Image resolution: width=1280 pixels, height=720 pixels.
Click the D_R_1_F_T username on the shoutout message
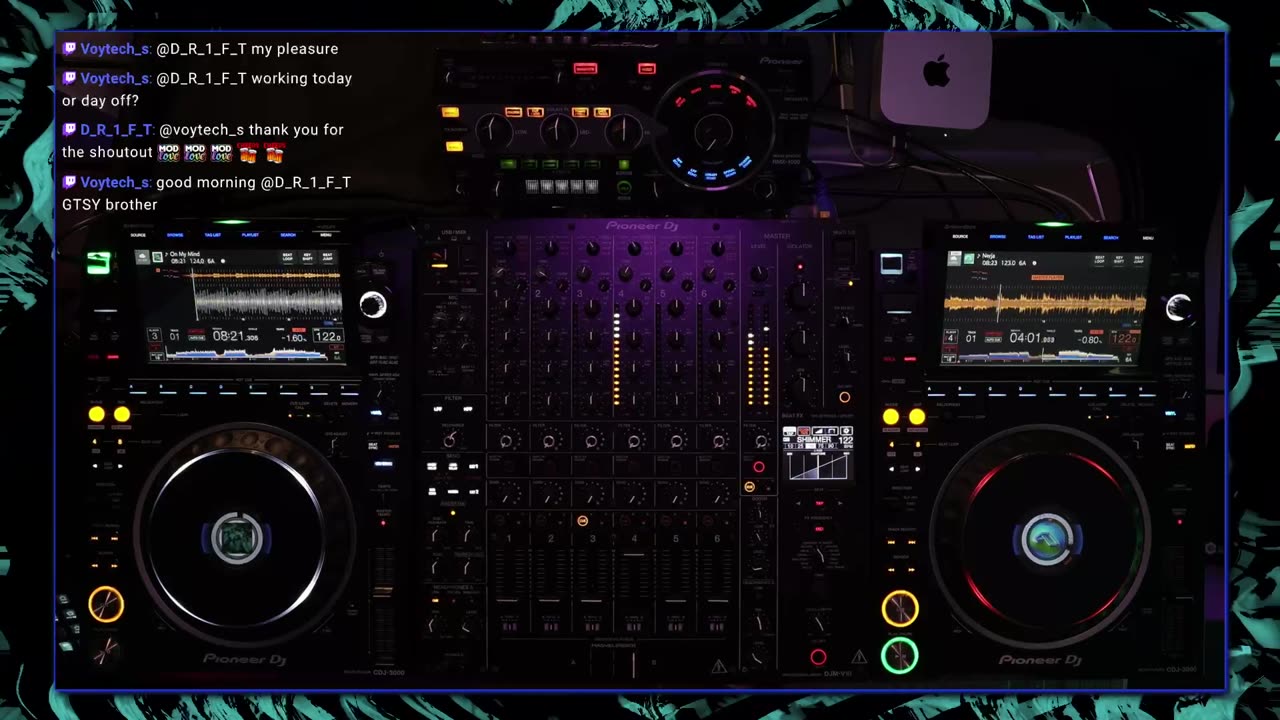(x=116, y=130)
